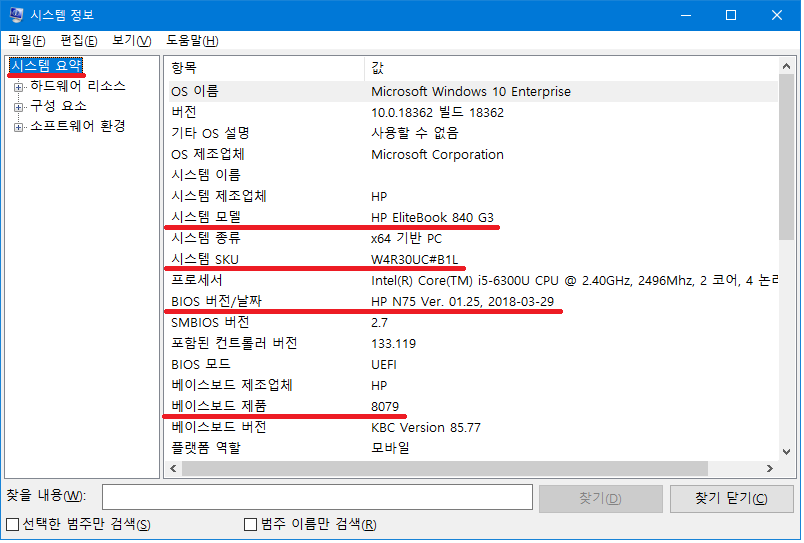
Task: Minimize the 시스템 정보 window
Action: point(686,15)
